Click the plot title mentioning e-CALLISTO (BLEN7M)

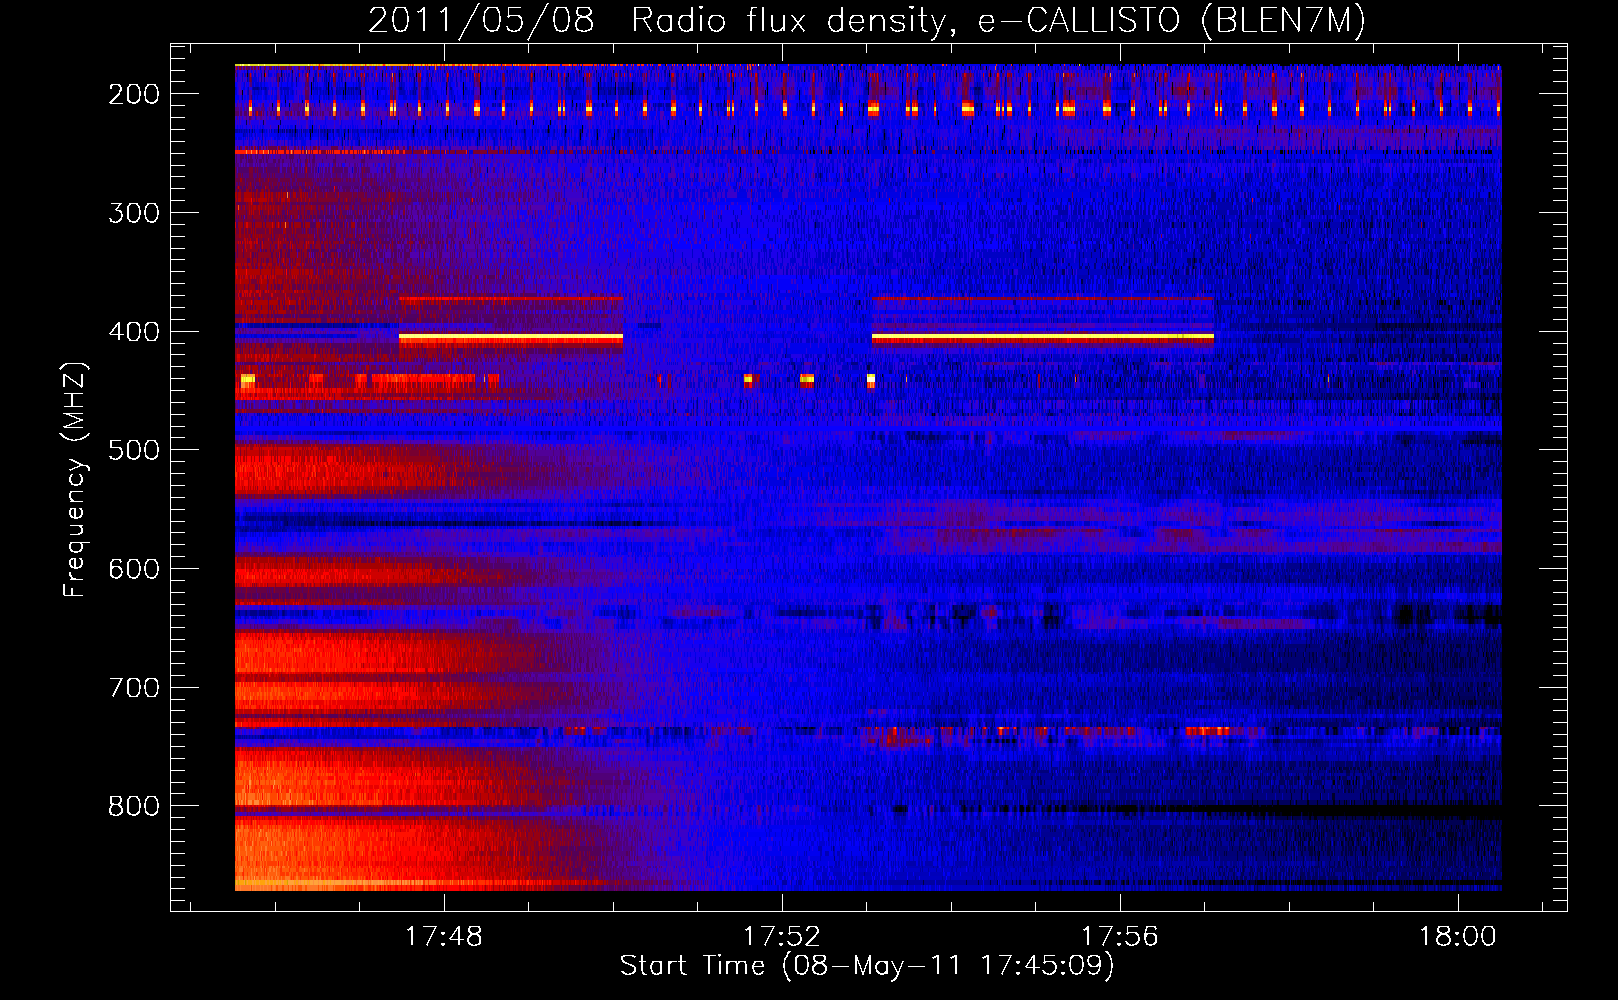tap(866, 21)
